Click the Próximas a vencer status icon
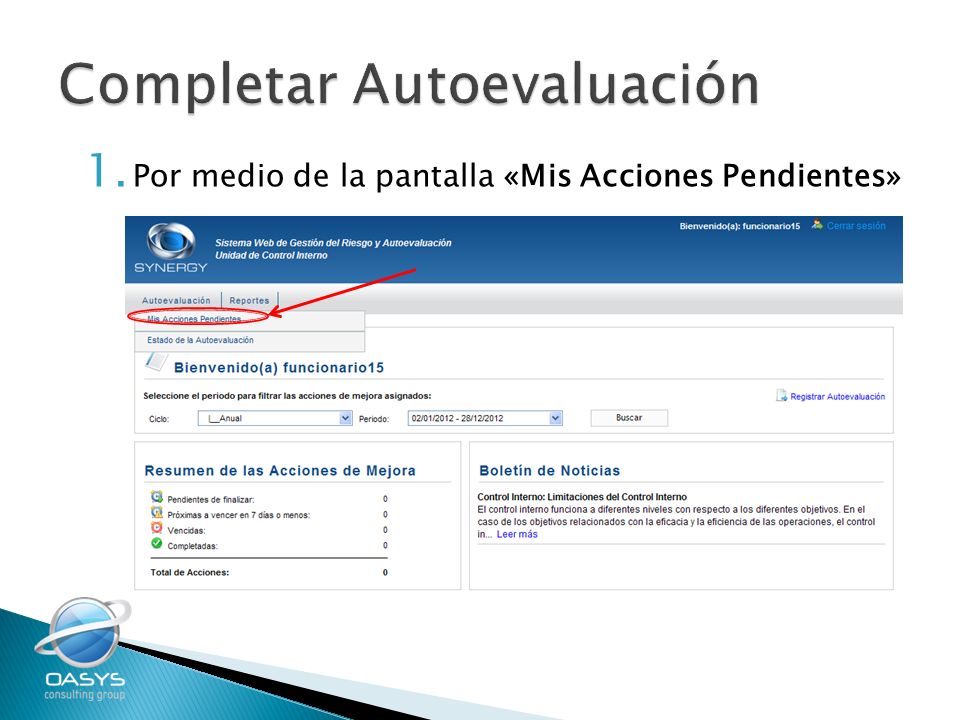The image size is (960, 720). point(157,512)
